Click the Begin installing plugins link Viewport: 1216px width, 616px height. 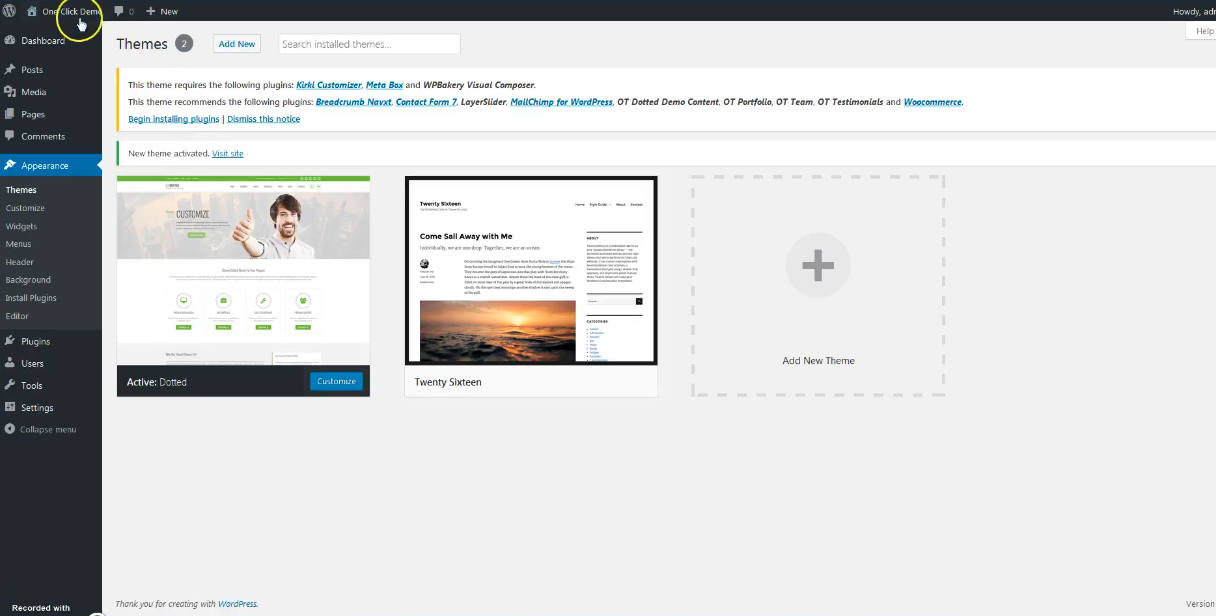(173, 119)
